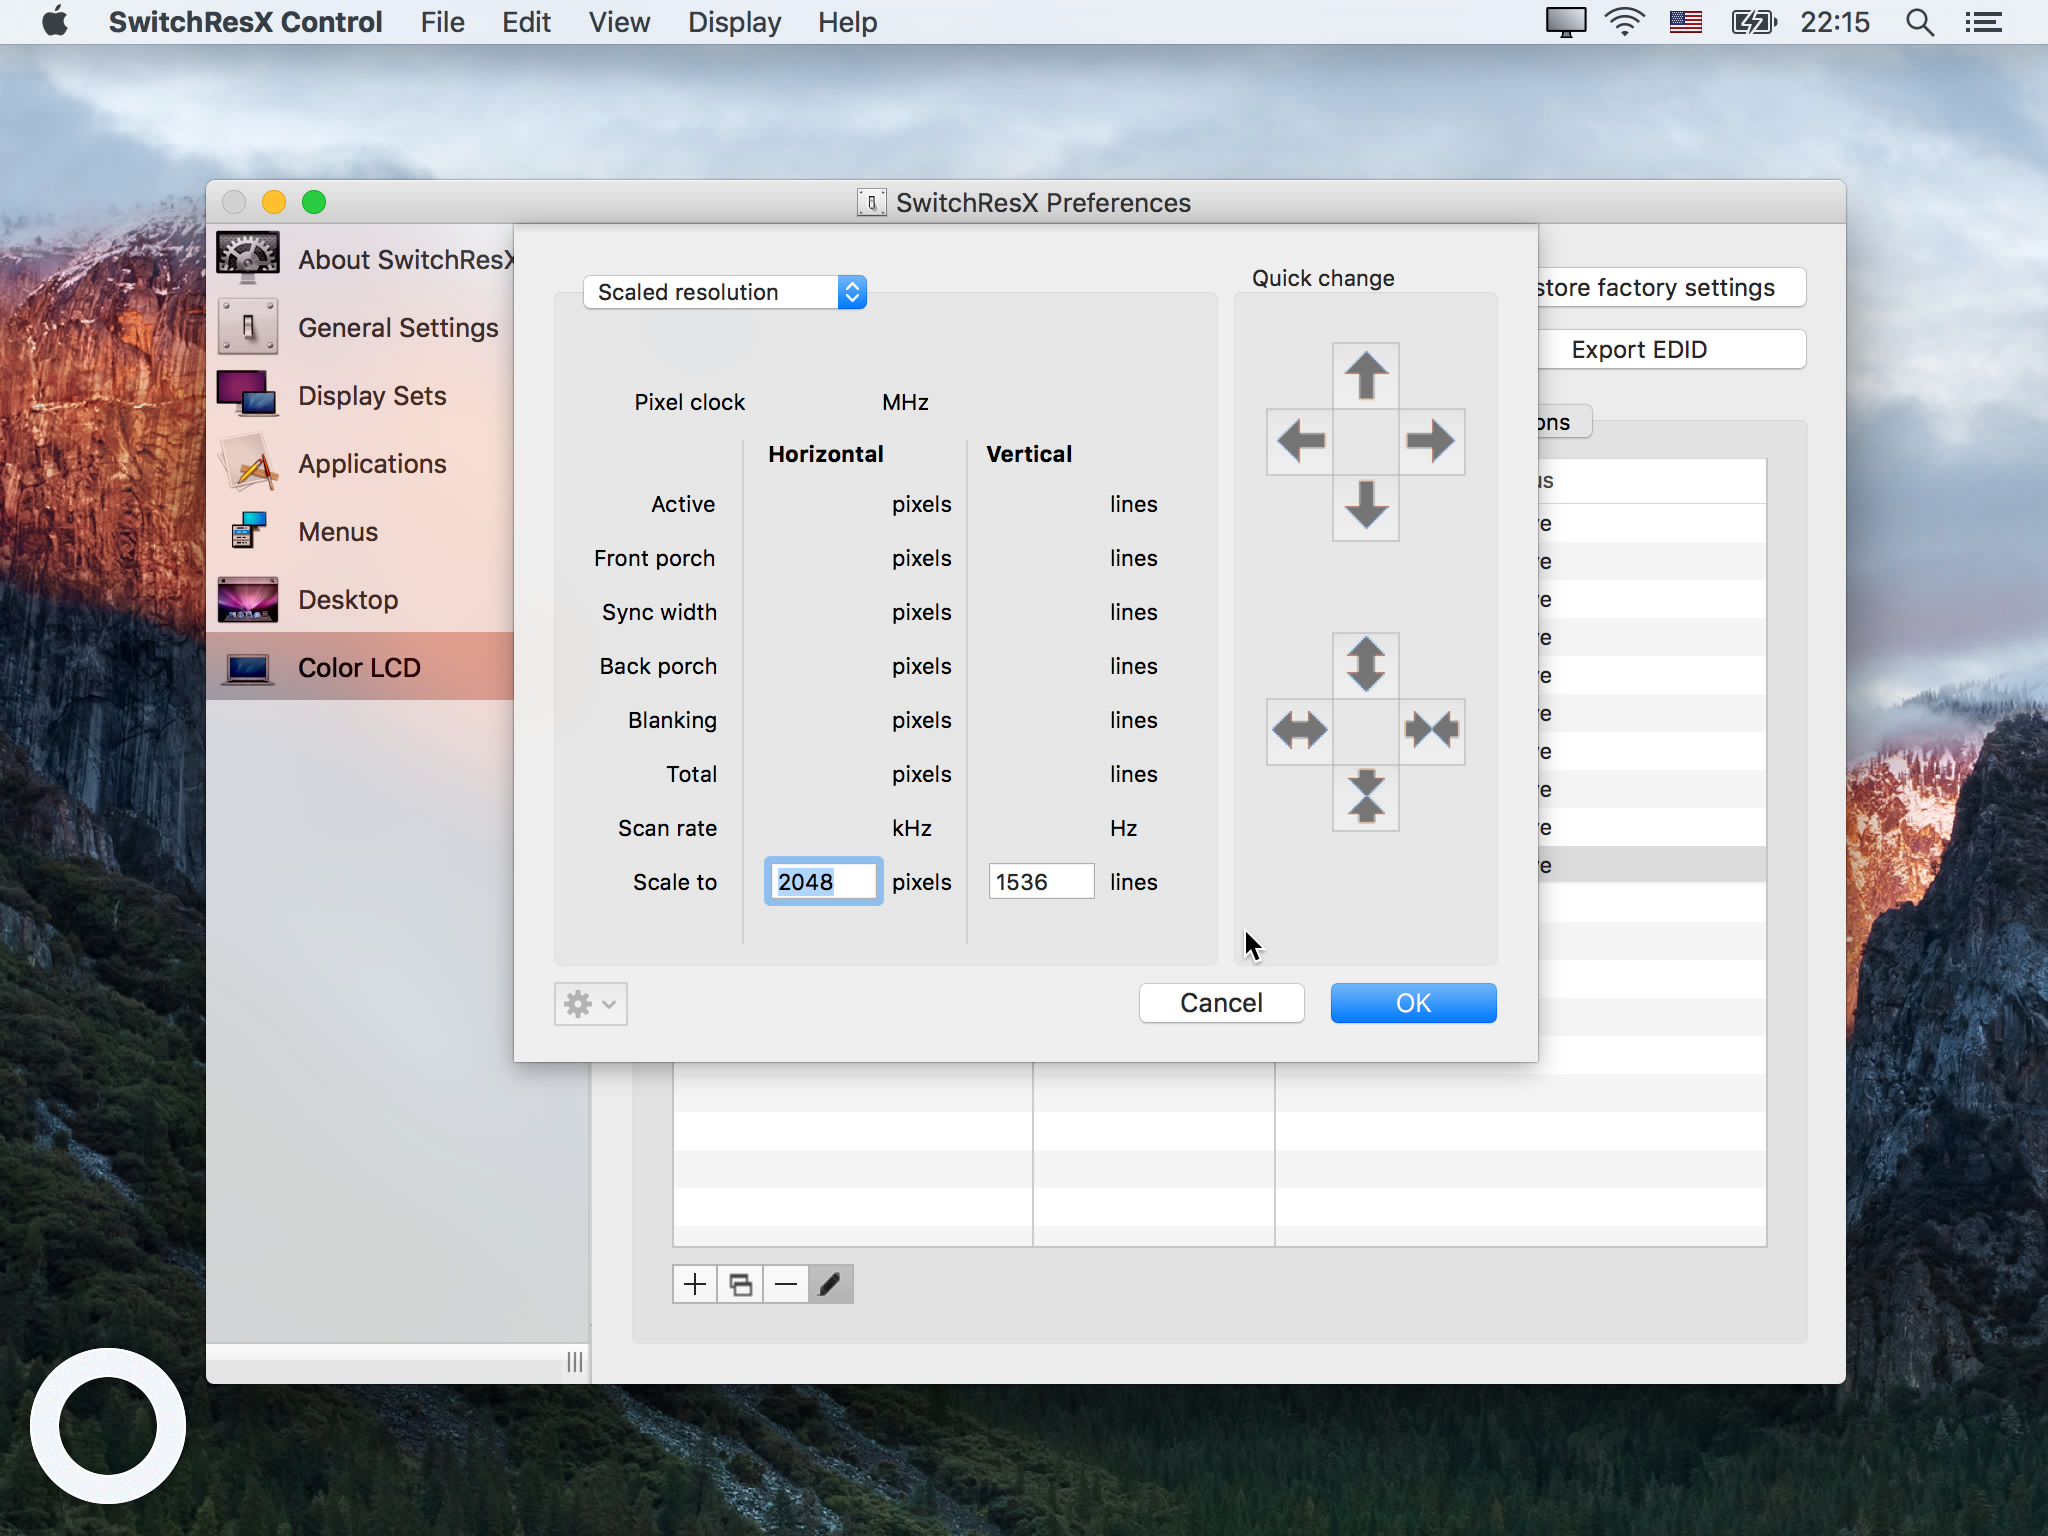Screen dimensions: 2048x1536
Task: Open the gear actions menu
Action: click(x=590, y=1003)
